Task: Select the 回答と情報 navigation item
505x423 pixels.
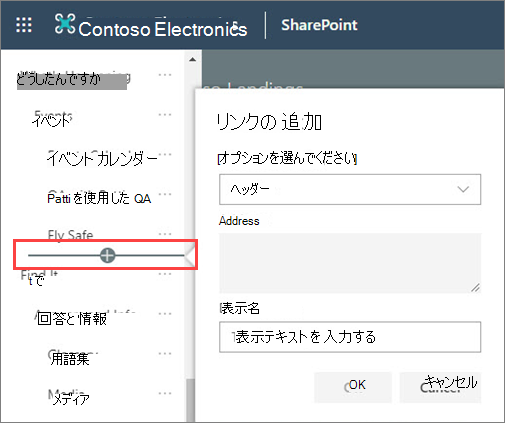Action: tap(72, 318)
